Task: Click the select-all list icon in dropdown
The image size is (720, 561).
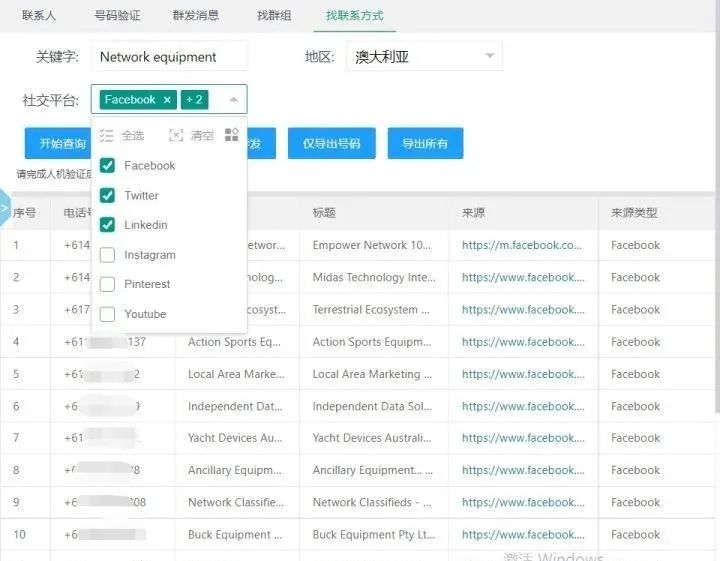Action: click(x=106, y=135)
